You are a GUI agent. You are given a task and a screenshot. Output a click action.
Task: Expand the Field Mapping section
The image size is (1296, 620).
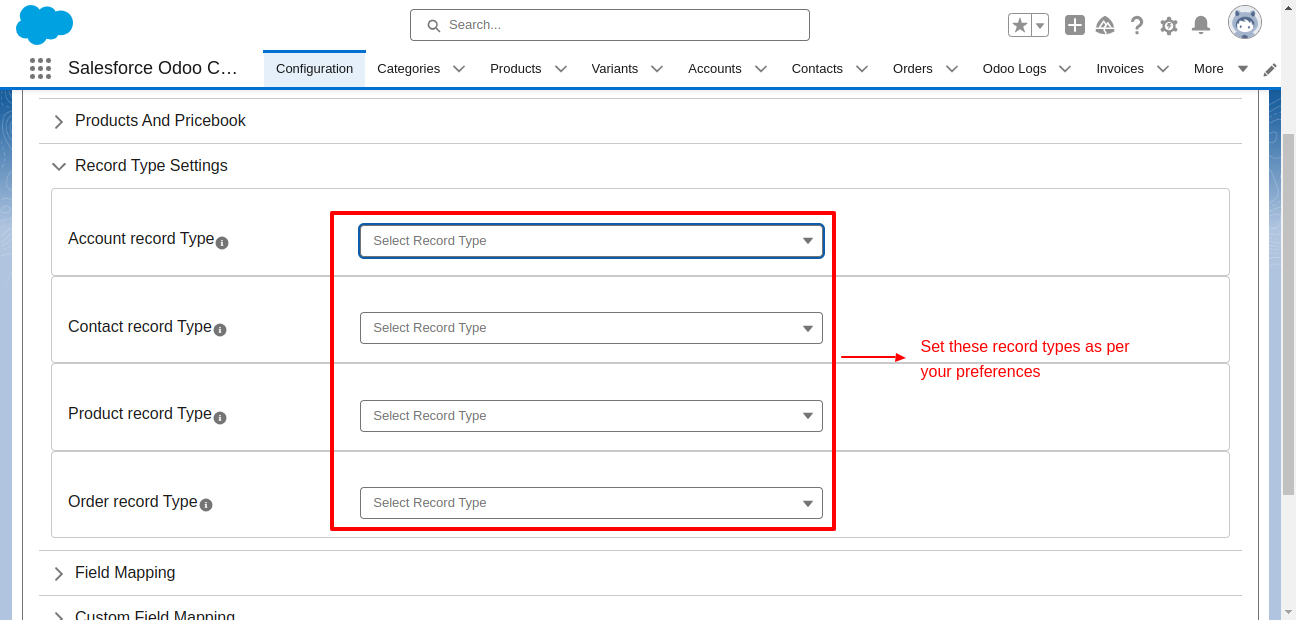pyautogui.click(x=59, y=573)
